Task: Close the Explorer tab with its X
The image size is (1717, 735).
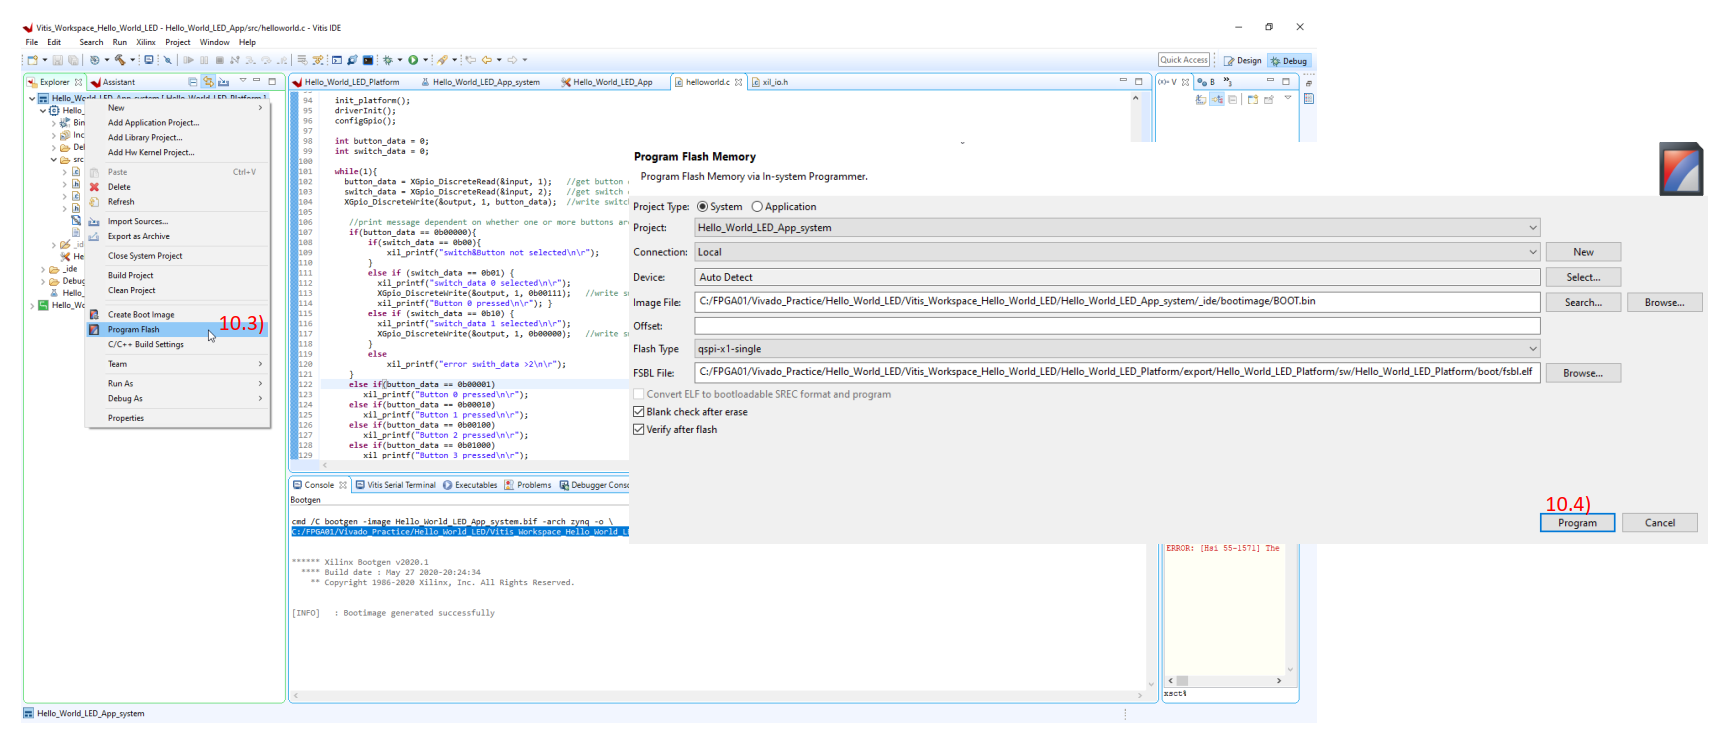Action: (78, 82)
